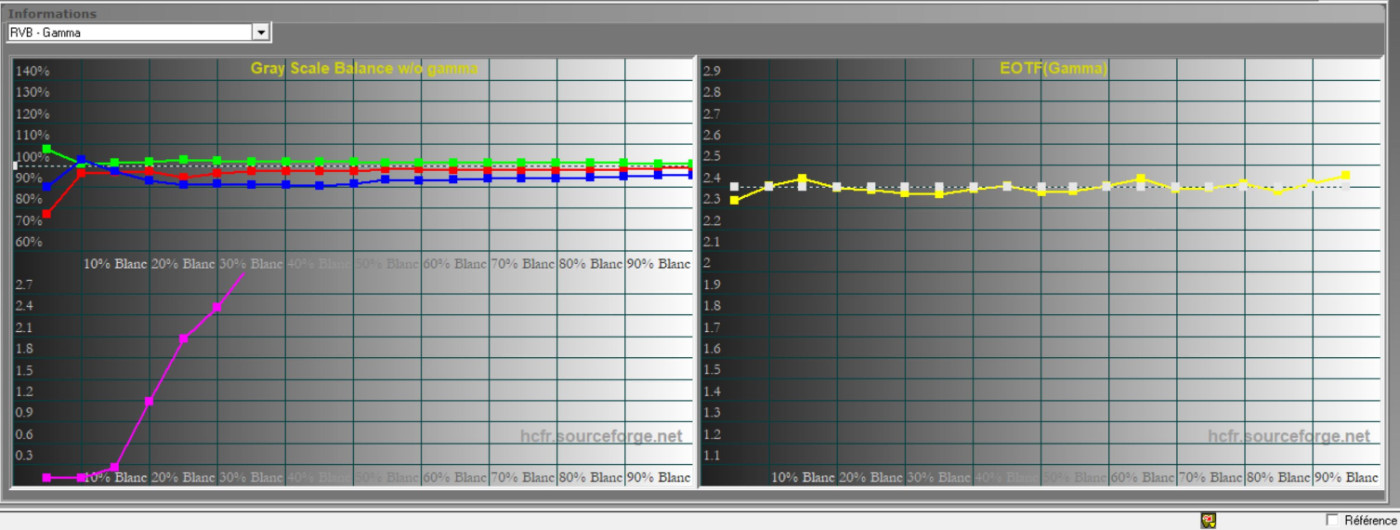Enable the Référence checkbox
The width and height of the screenshot is (1400, 530).
click(1331, 520)
